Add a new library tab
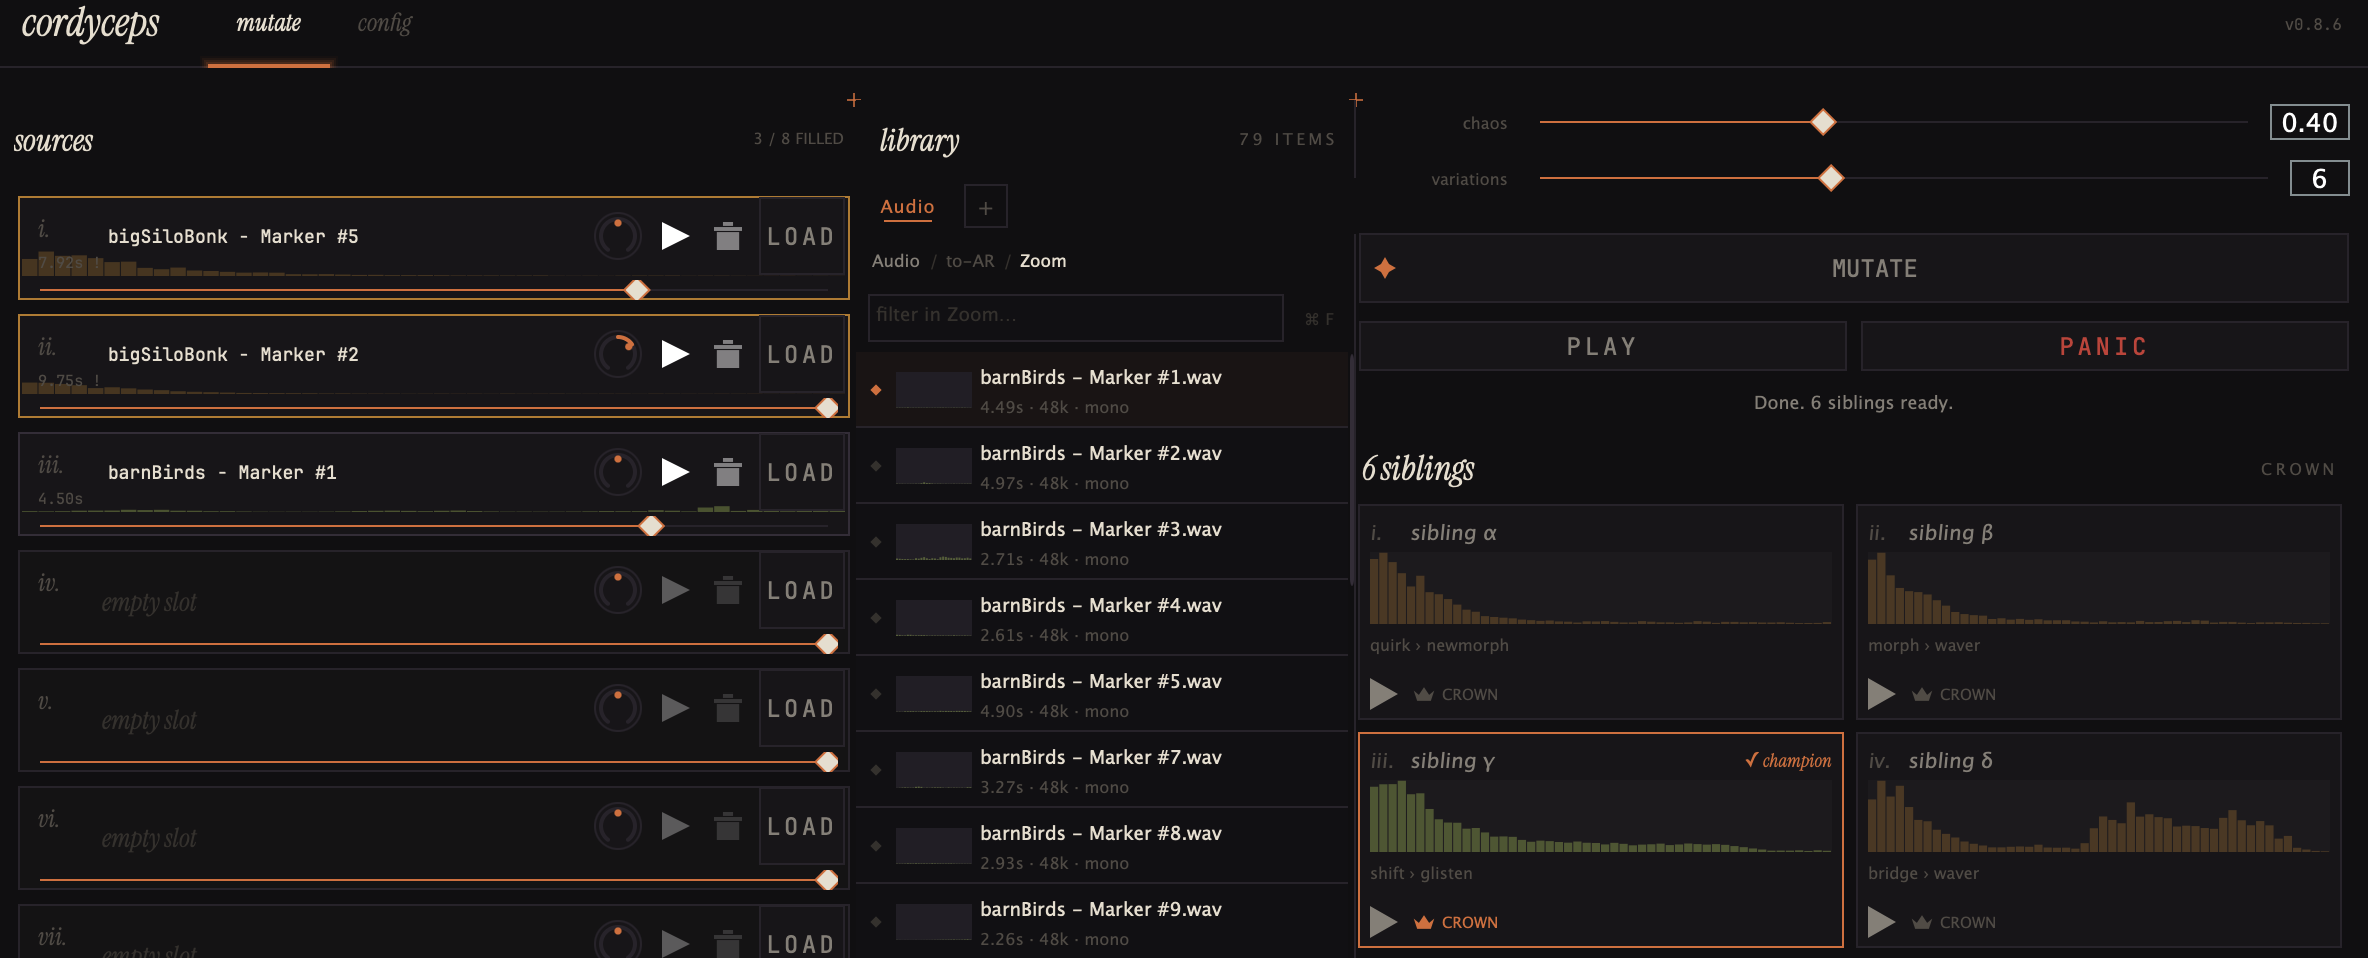Screen dimensions: 2368x958 pyautogui.click(x=985, y=207)
